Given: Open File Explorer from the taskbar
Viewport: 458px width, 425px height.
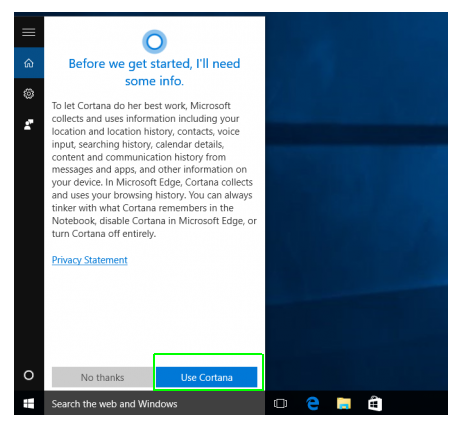Looking at the screenshot, I should (x=344, y=403).
